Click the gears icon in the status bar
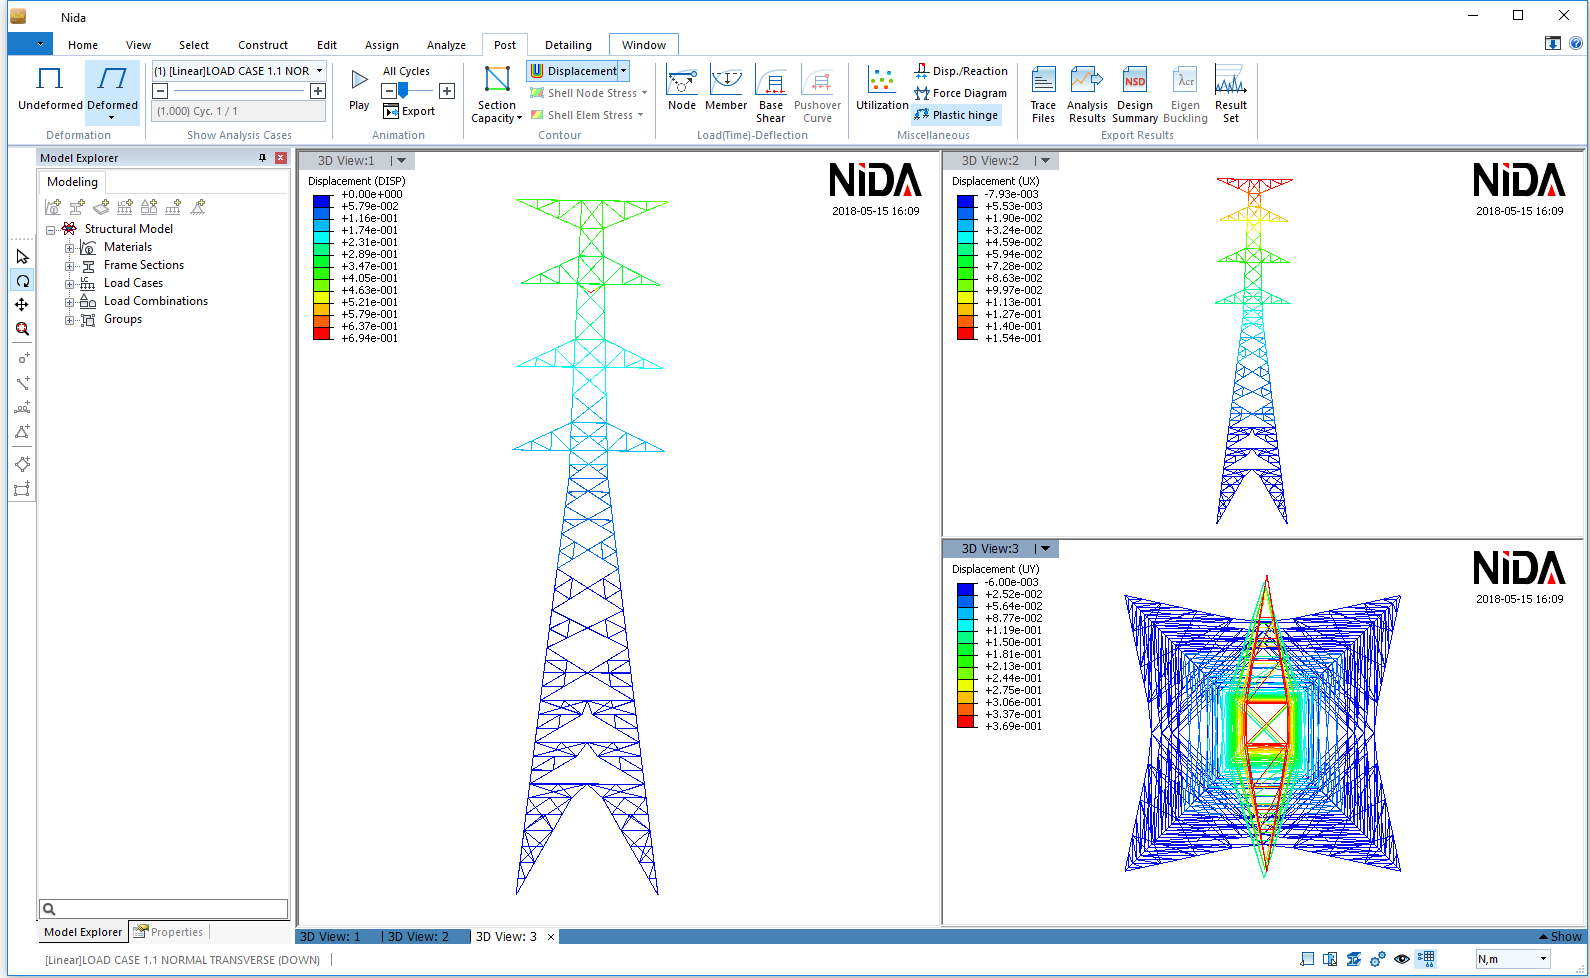This screenshot has width=1590, height=978. click(x=1378, y=959)
